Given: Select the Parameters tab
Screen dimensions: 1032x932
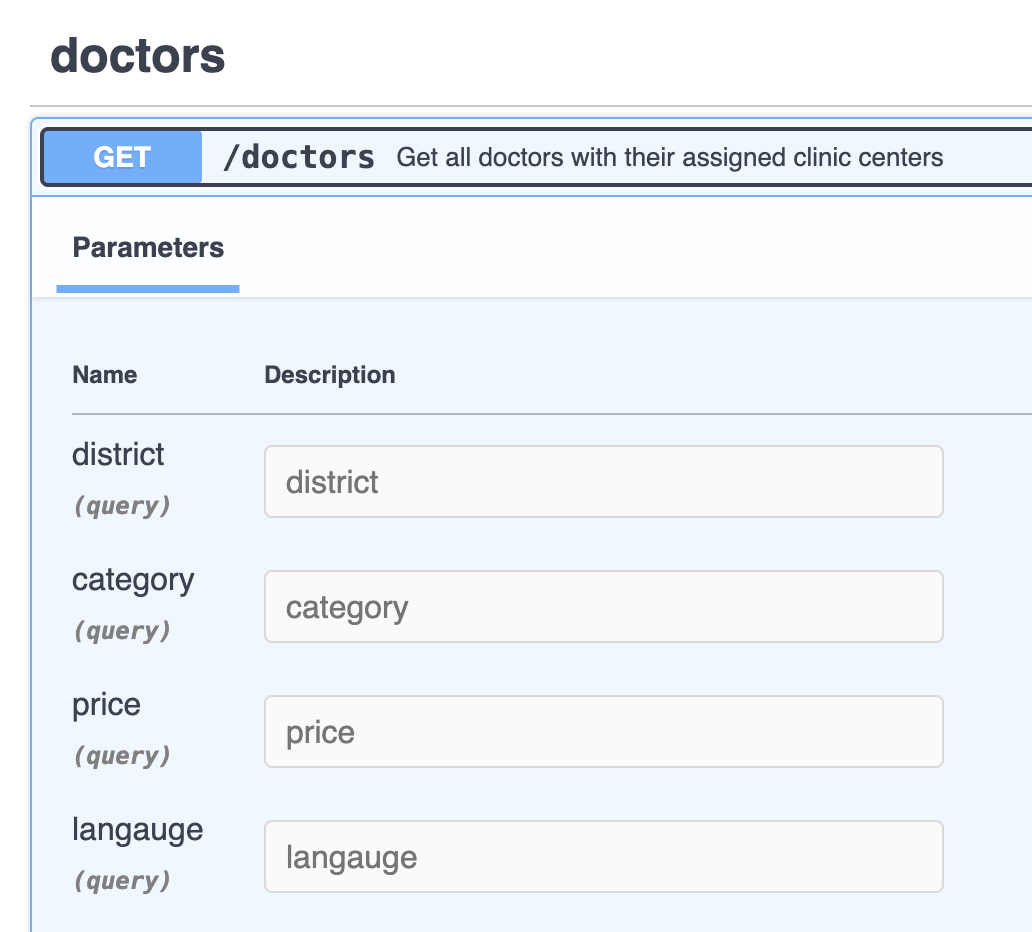Looking at the screenshot, I should 148,248.
